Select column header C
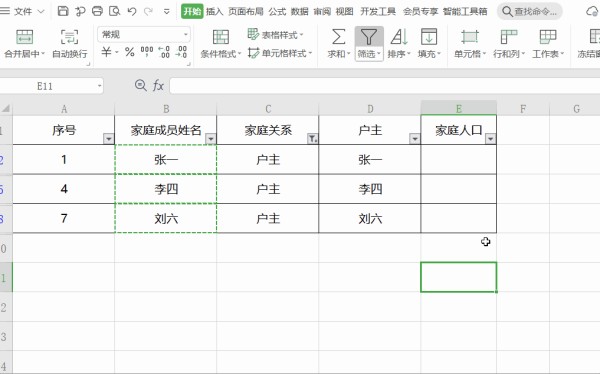The height and width of the screenshot is (374, 600). 268,109
